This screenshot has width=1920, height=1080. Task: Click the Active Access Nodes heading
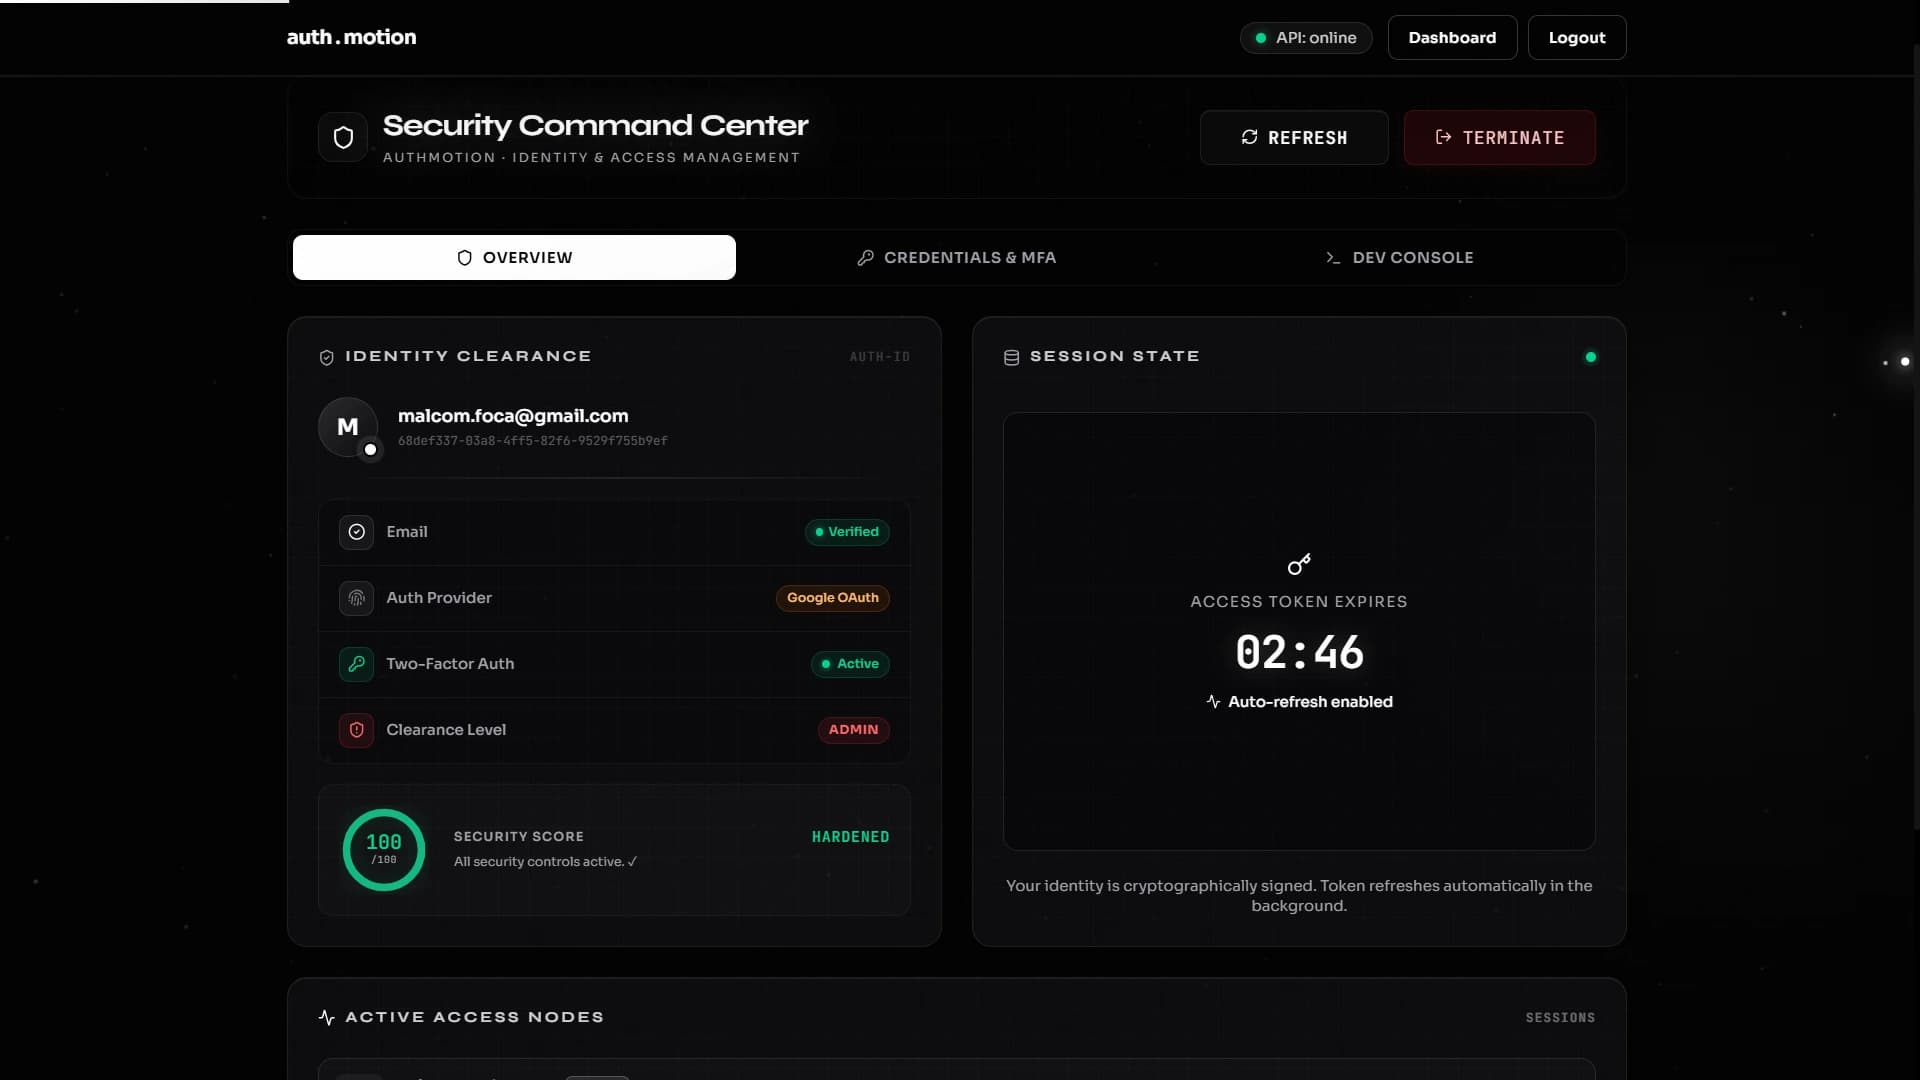474,1017
